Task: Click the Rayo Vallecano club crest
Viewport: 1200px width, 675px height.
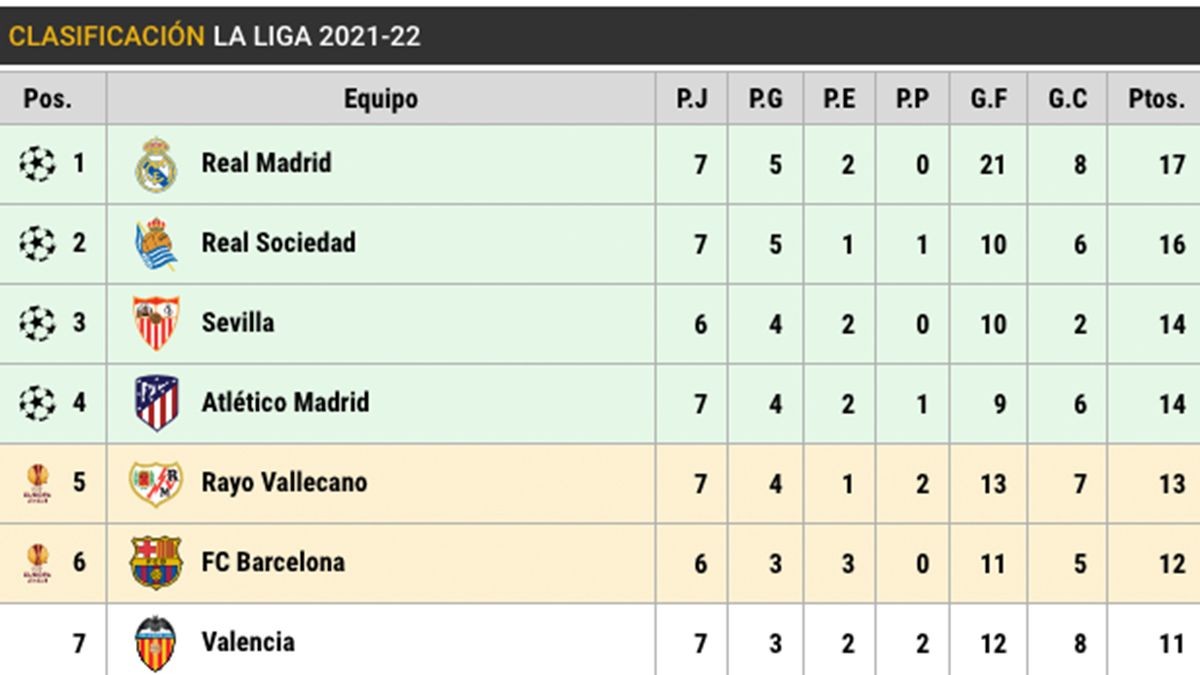Action: 156,483
